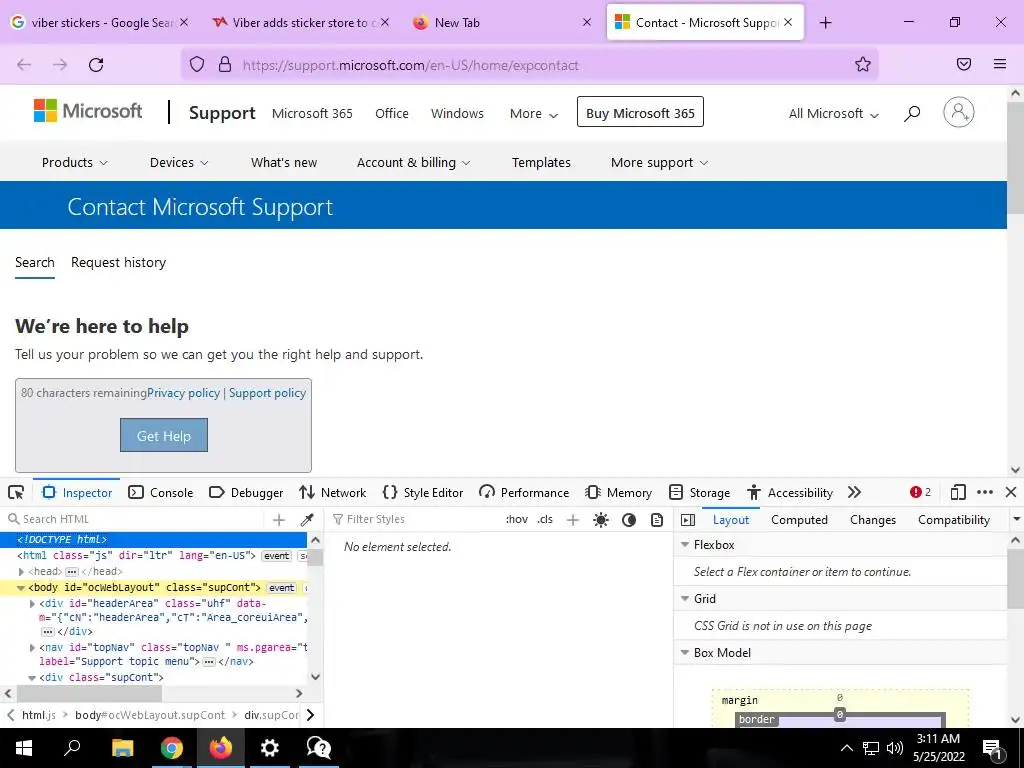Open Chrome from the taskbar
Image resolution: width=1024 pixels, height=768 pixels.
pyautogui.click(x=172, y=748)
